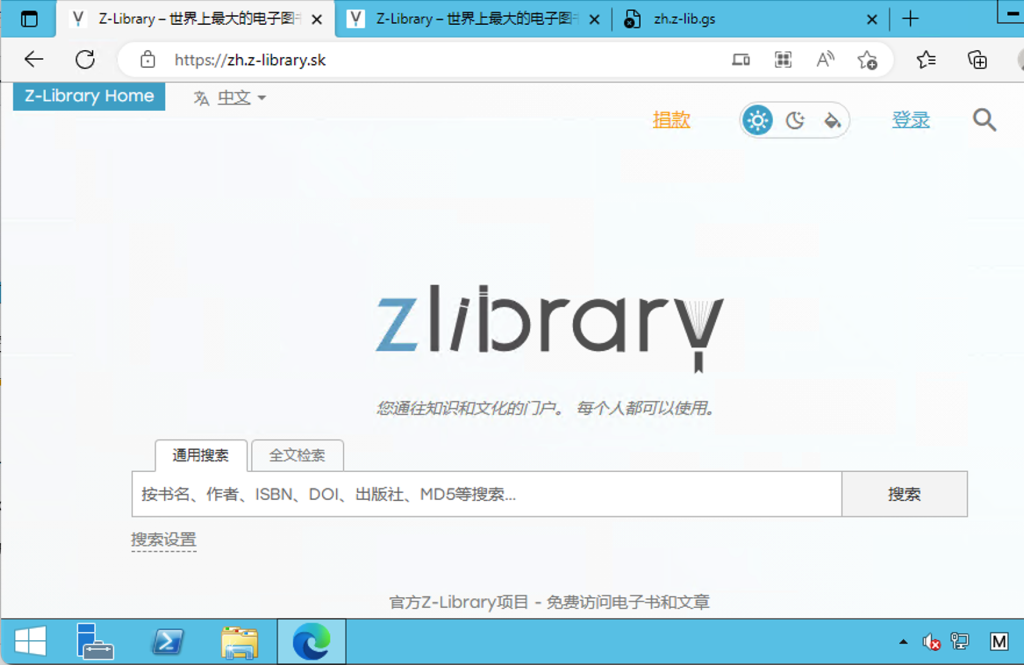Screen dimensions: 1024x665
Task: Activate the Read aloud icon
Action: click(825, 60)
